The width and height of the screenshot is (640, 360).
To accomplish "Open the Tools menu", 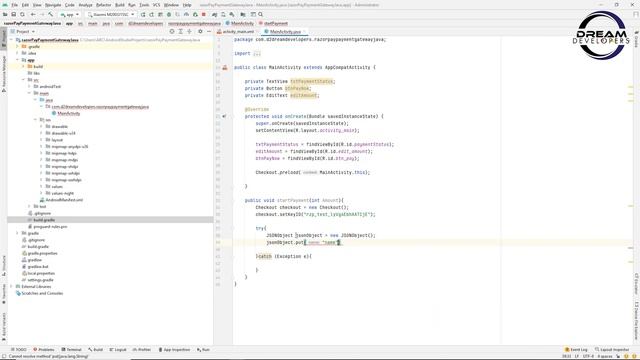I will click(144, 5).
